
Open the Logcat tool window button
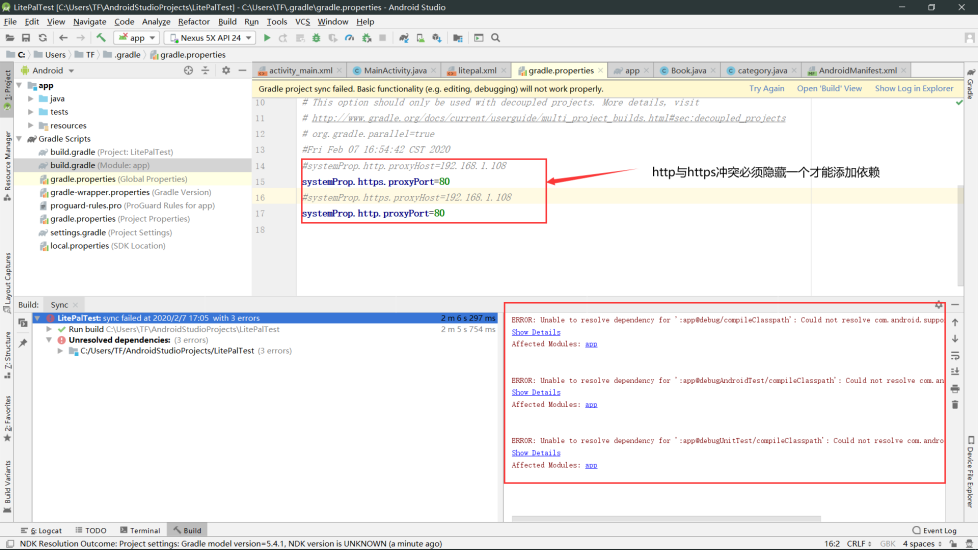[x=42, y=530]
